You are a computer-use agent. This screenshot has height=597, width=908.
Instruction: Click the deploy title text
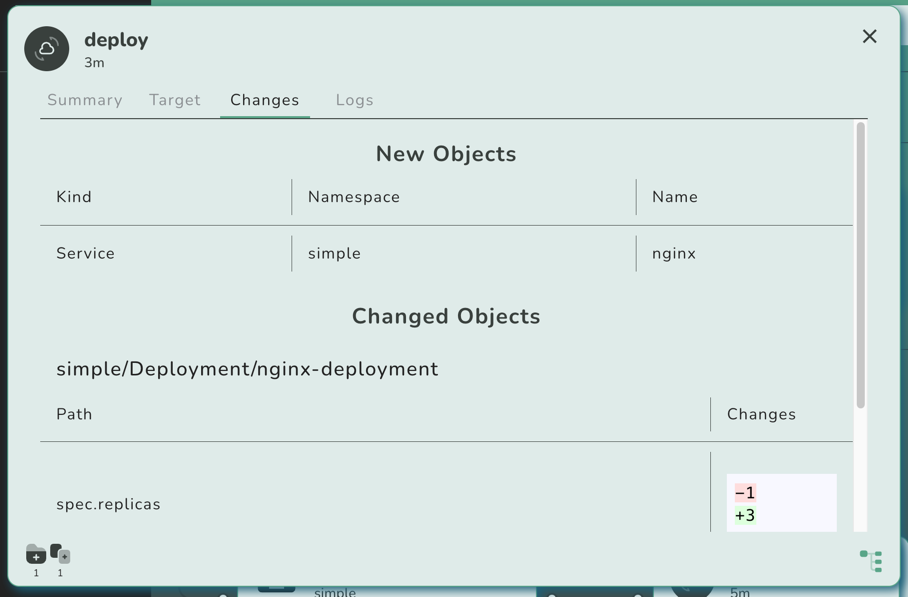[116, 40]
